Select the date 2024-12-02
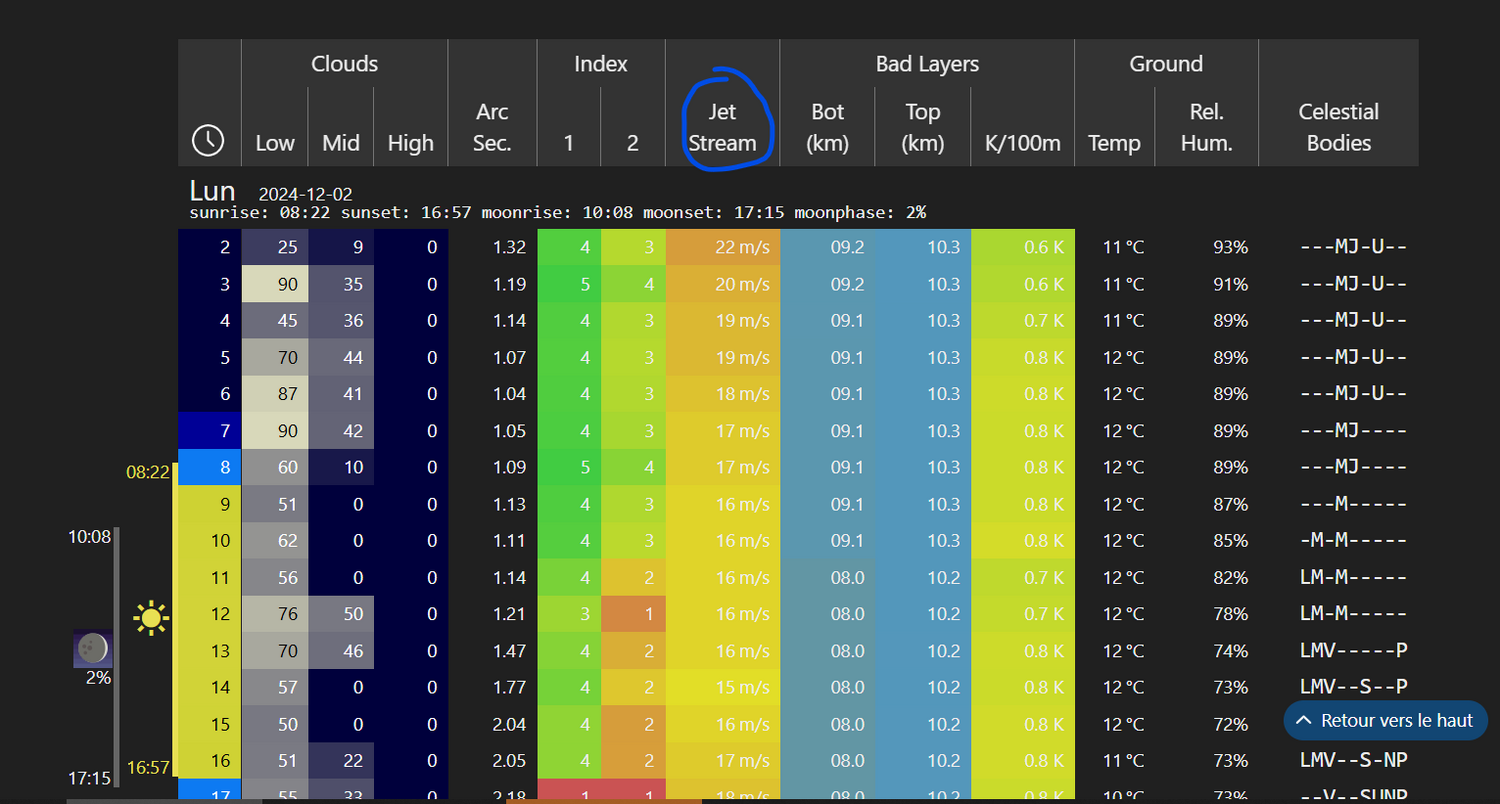Image resolution: width=1500 pixels, height=804 pixels. point(305,194)
